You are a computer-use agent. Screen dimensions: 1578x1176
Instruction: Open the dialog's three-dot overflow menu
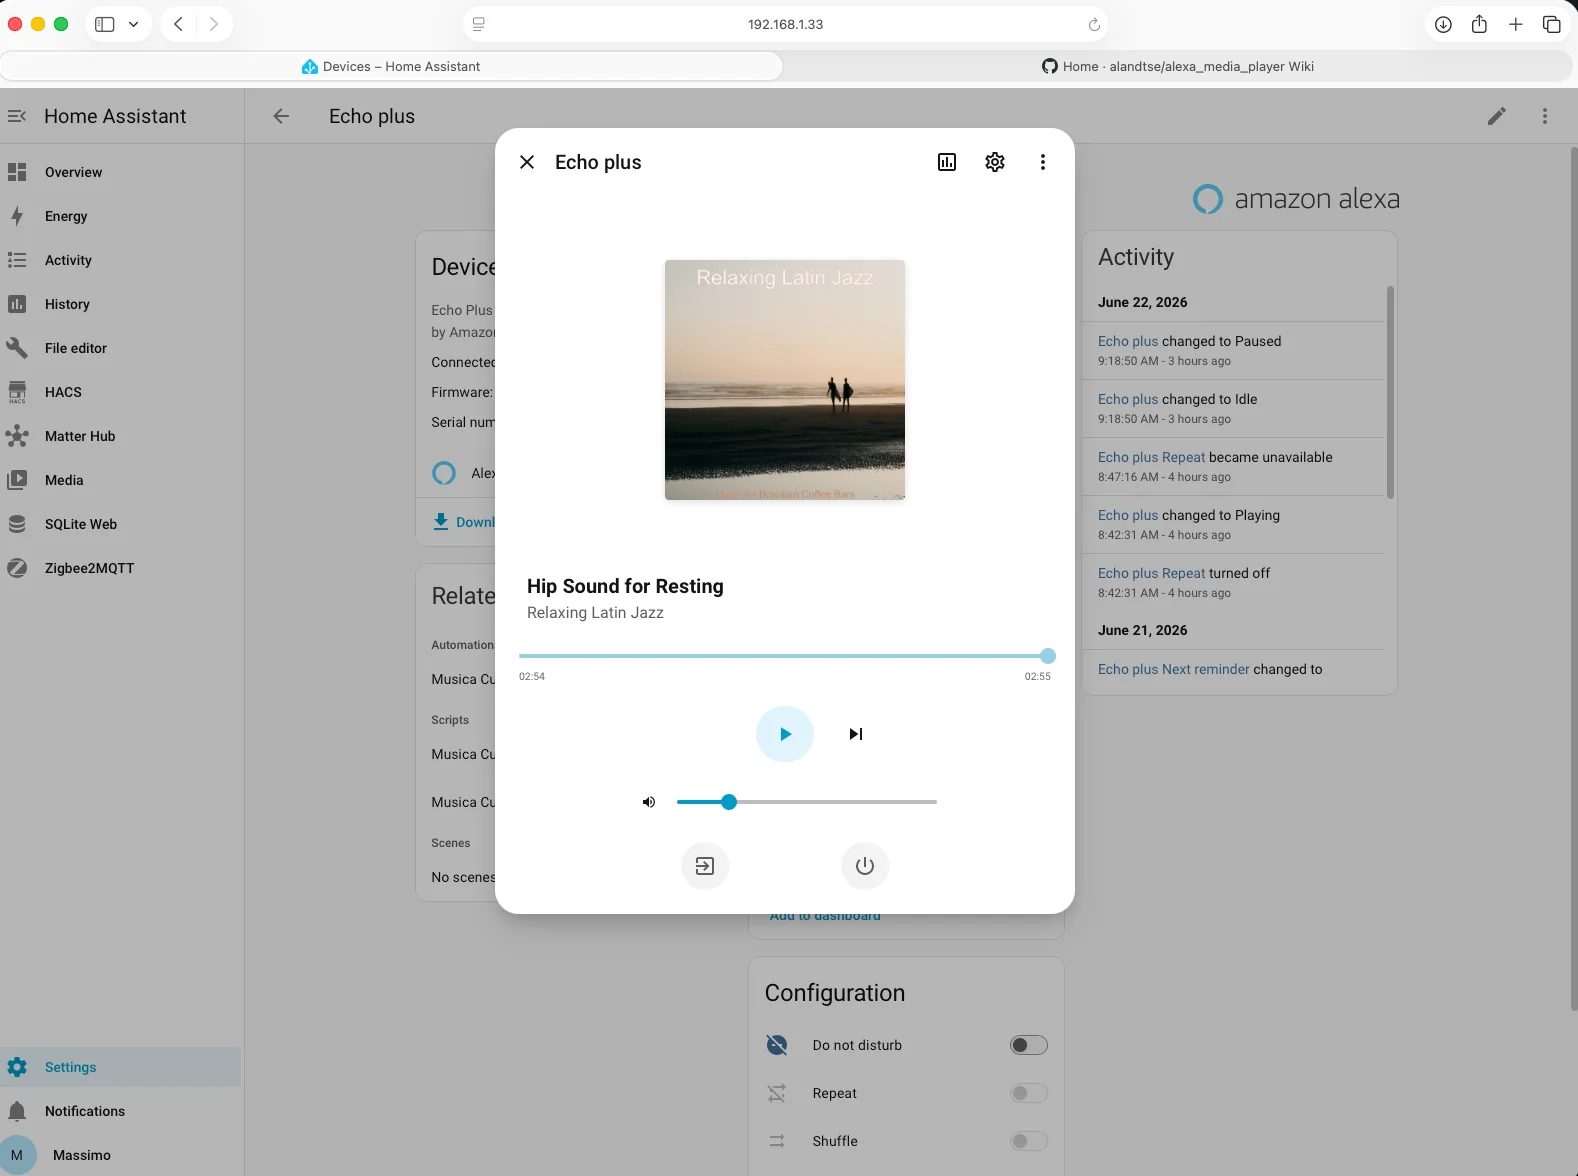pos(1043,162)
